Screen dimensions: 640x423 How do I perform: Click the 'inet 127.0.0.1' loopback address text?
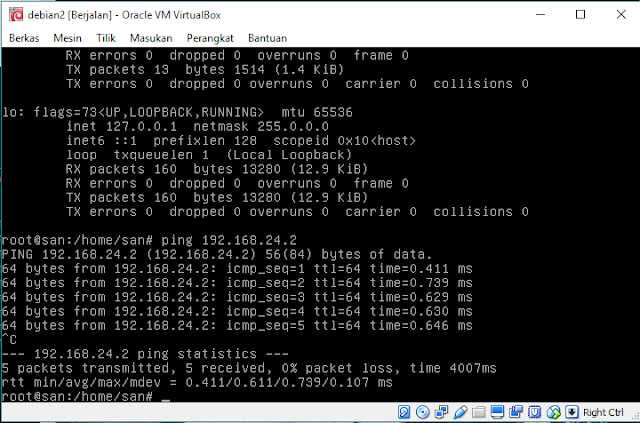(121, 127)
